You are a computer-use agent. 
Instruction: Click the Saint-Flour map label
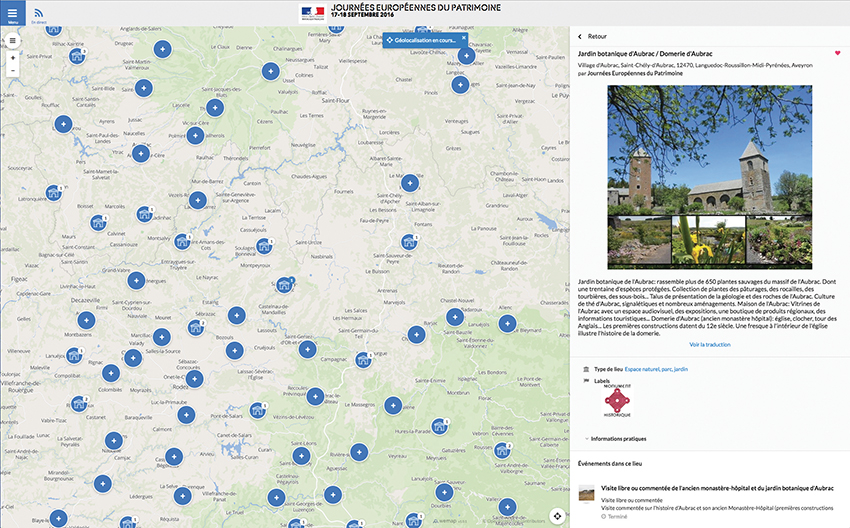click(336, 100)
